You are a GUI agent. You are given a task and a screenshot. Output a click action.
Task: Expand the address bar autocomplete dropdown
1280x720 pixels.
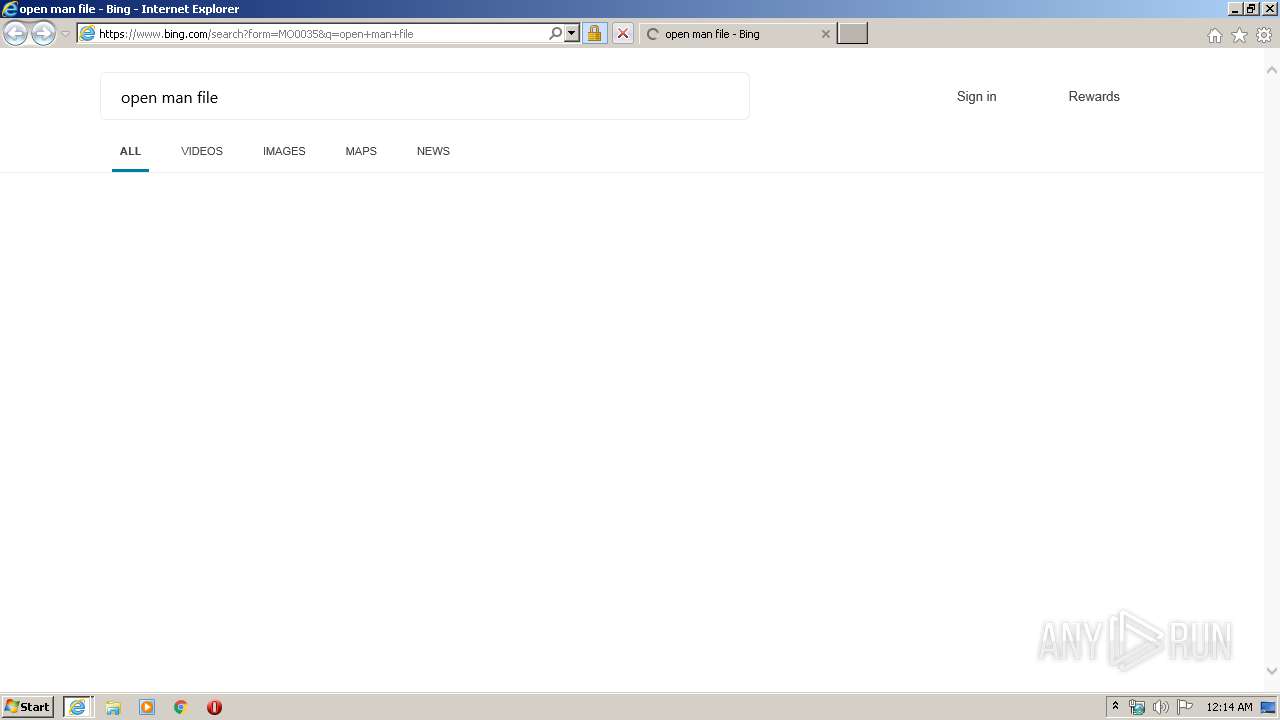[572, 34]
